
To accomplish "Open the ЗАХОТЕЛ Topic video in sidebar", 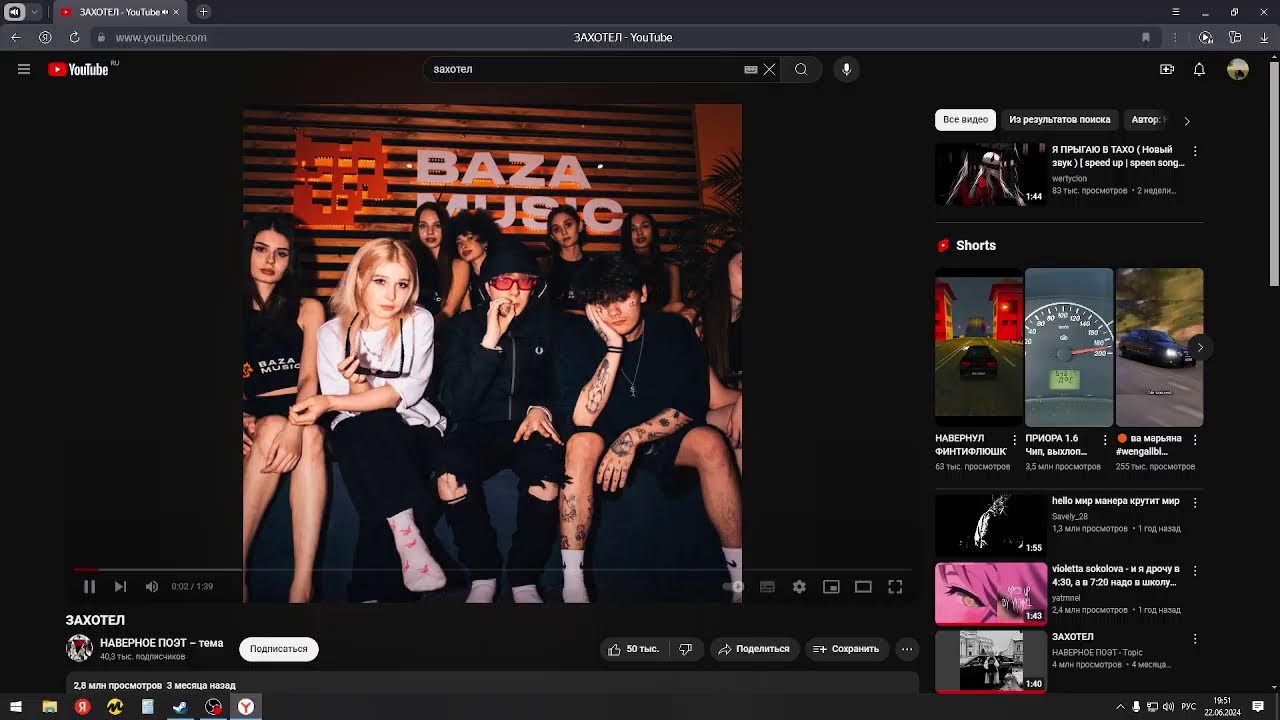I will (991, 661).
